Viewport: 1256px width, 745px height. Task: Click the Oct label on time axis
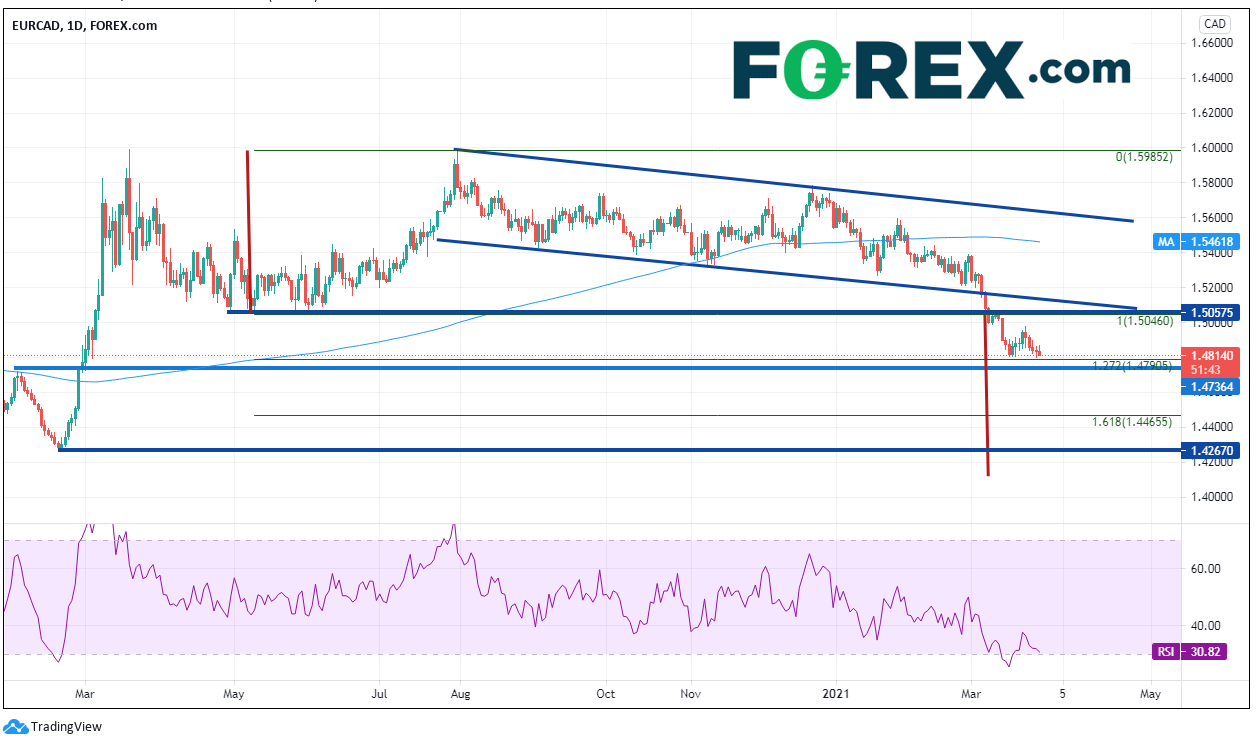pos(605,692)
